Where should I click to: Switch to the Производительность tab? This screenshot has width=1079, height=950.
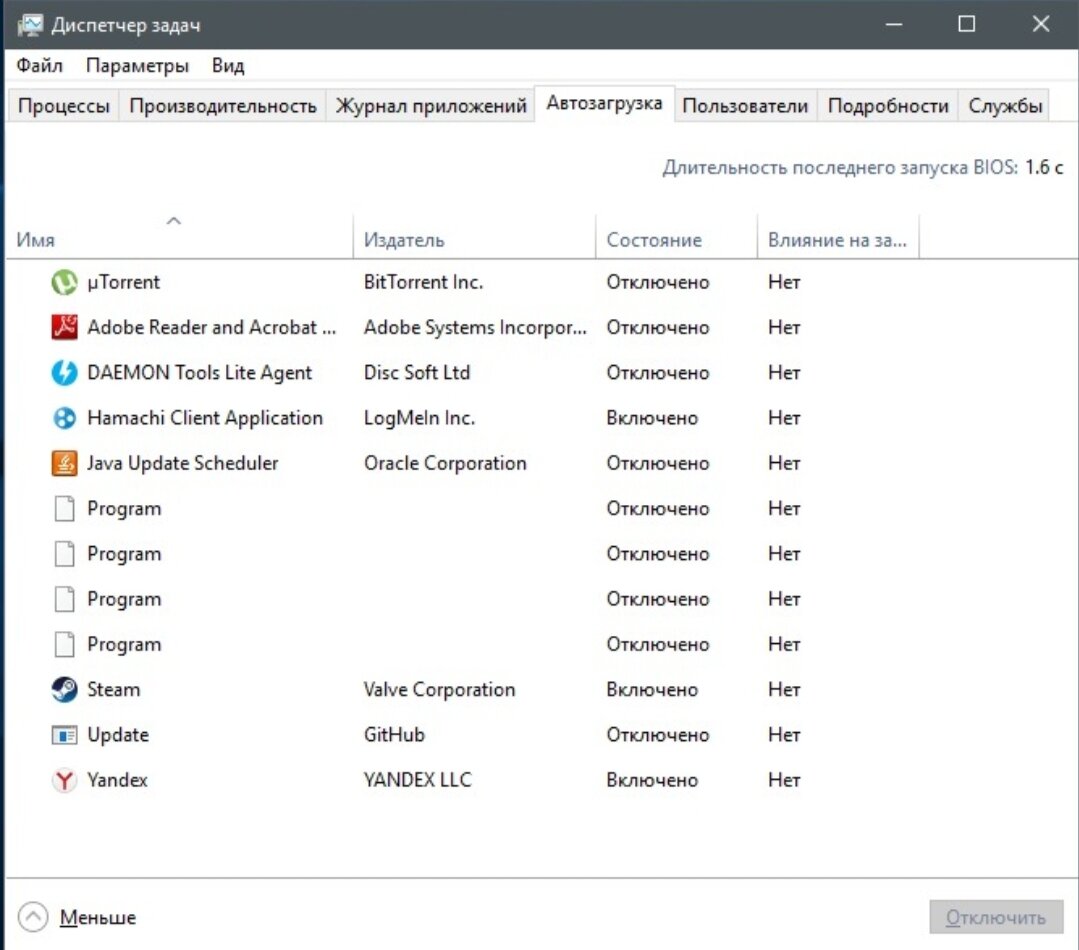pos(223,106)
